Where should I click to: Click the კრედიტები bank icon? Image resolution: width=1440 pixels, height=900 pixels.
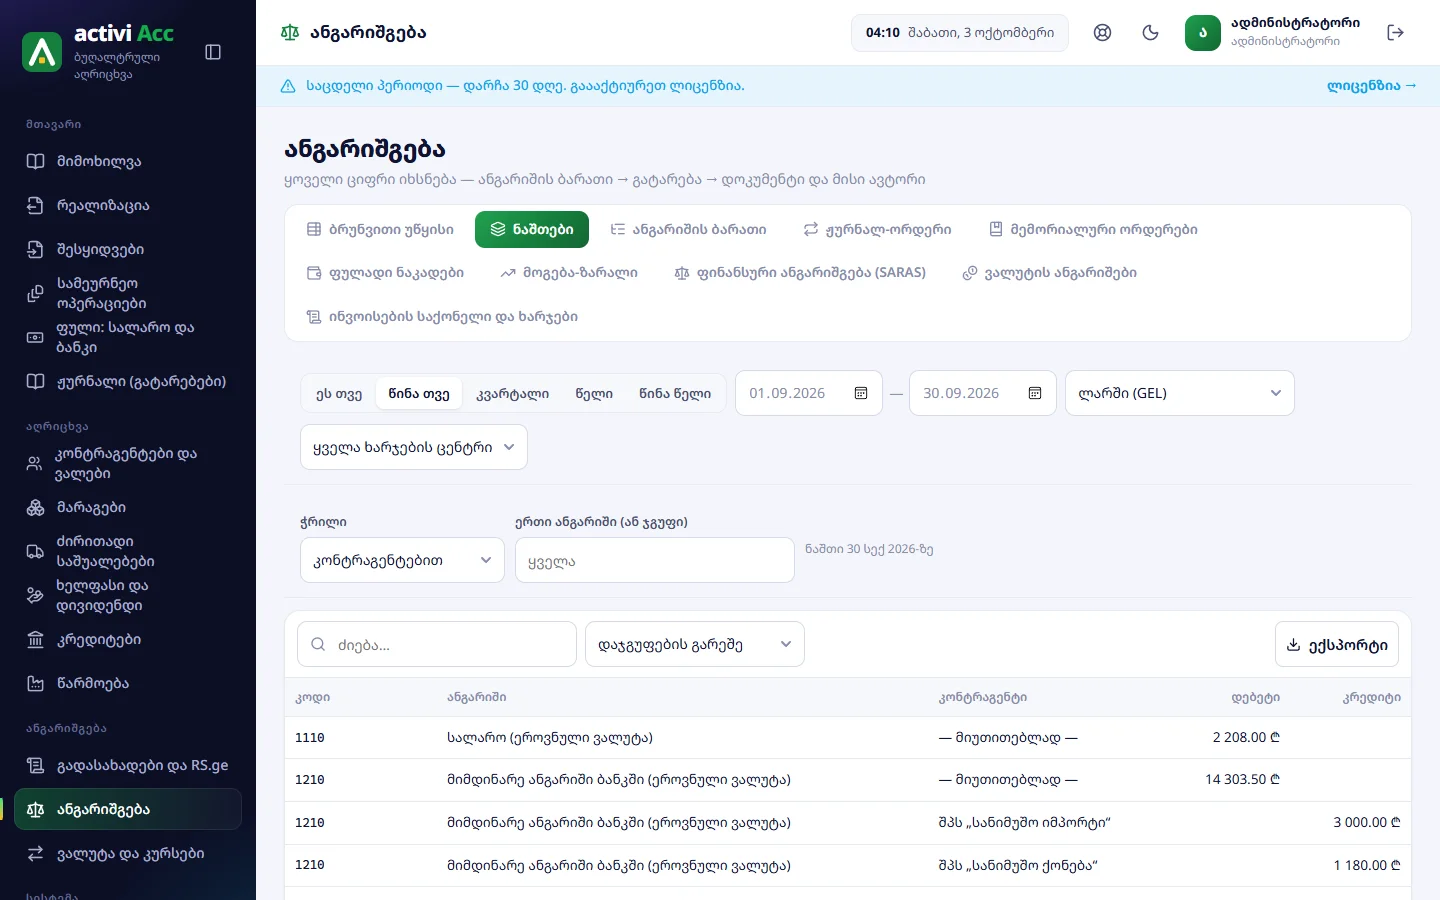[x=35, y=639]
